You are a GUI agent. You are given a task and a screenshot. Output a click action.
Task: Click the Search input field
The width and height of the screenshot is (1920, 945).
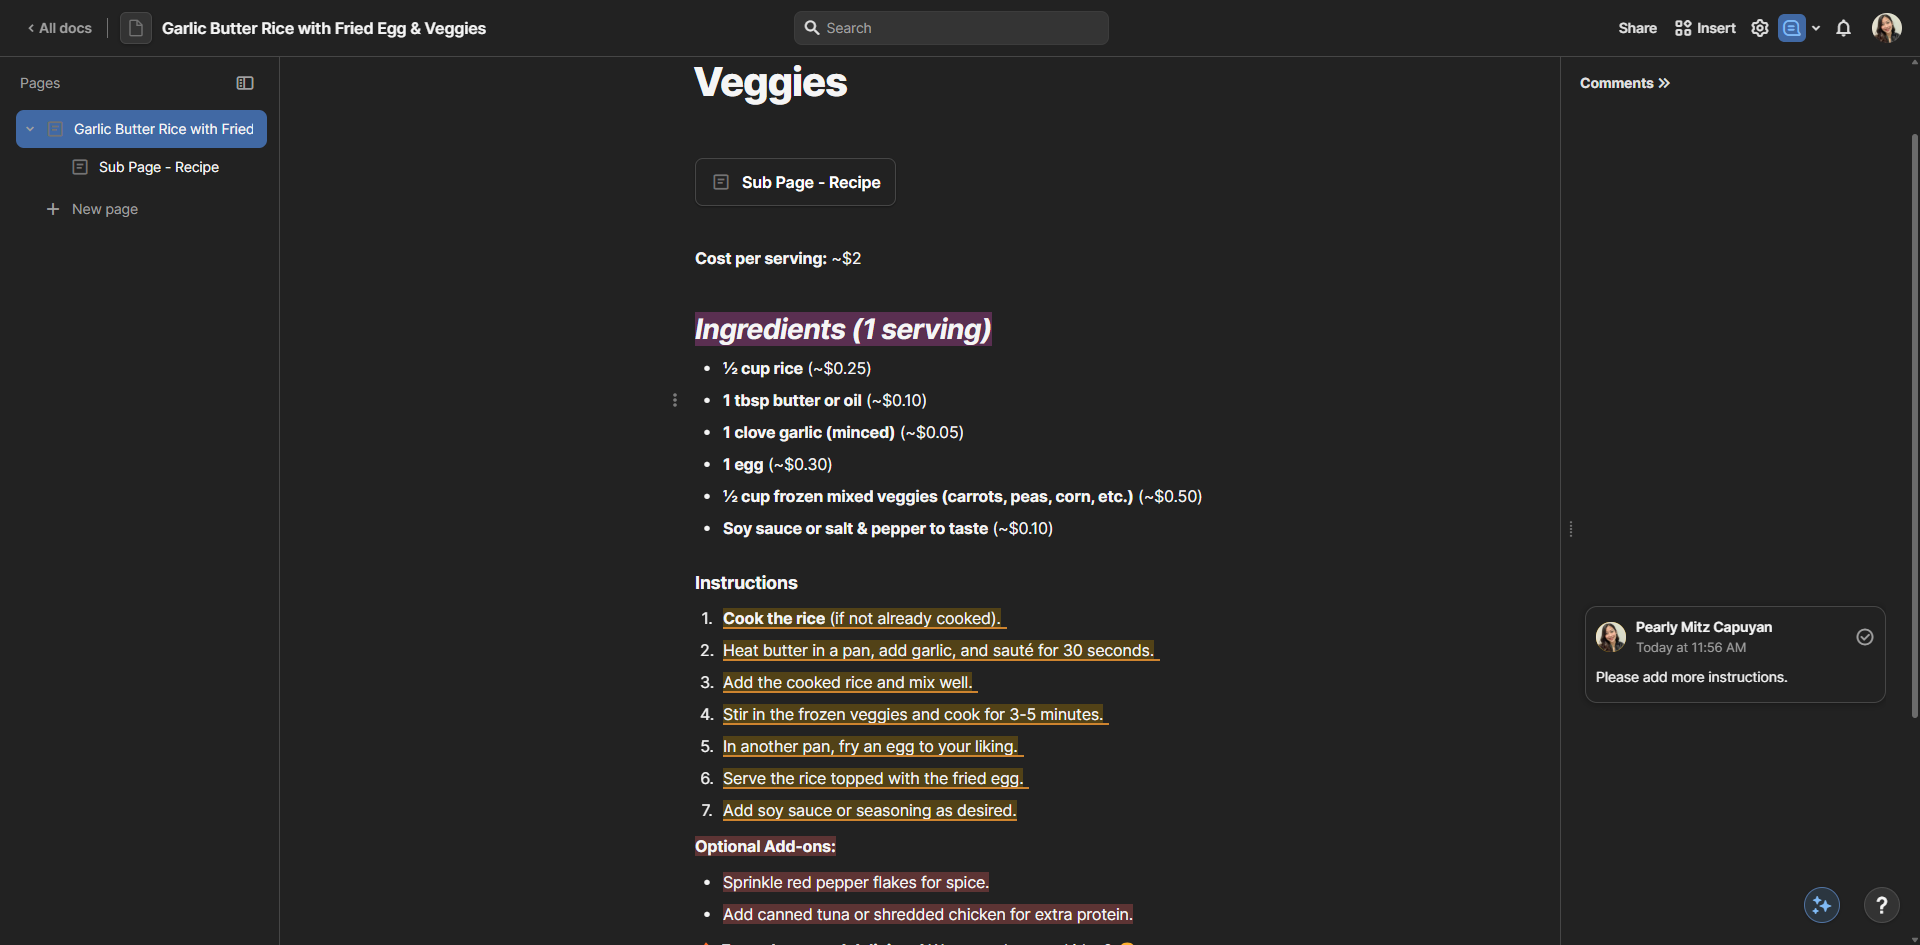951,28
